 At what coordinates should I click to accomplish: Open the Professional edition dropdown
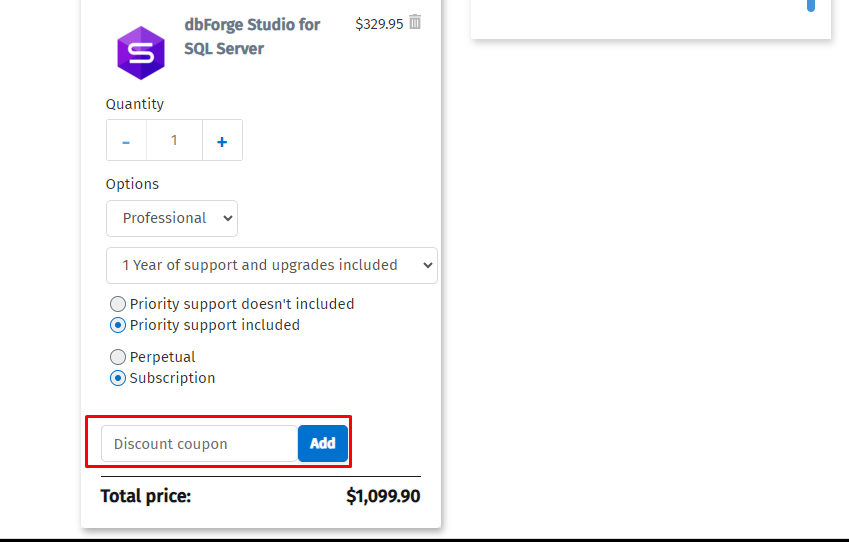(x=172, y=218)
